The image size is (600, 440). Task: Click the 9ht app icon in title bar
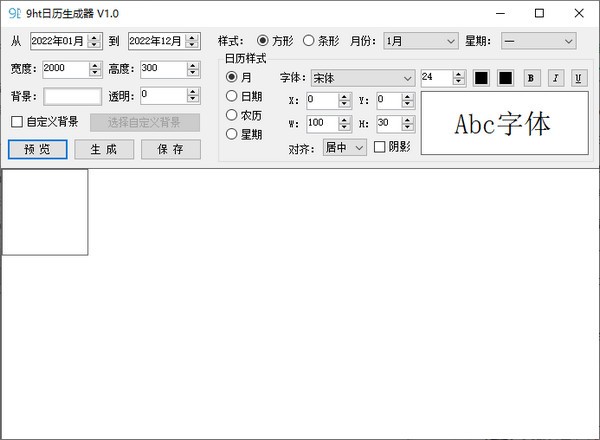[14, 13]
